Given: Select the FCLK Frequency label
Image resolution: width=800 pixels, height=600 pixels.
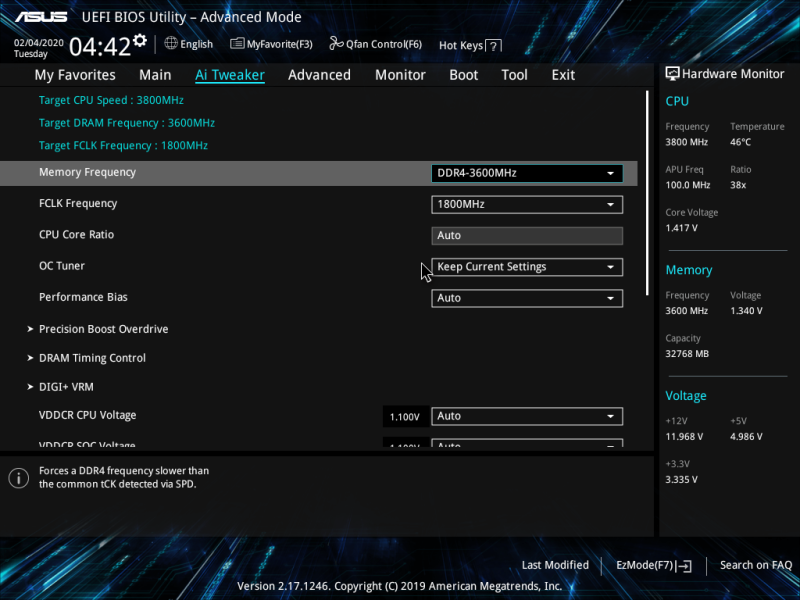Looking at the screenshot, I should click(78, 204).
